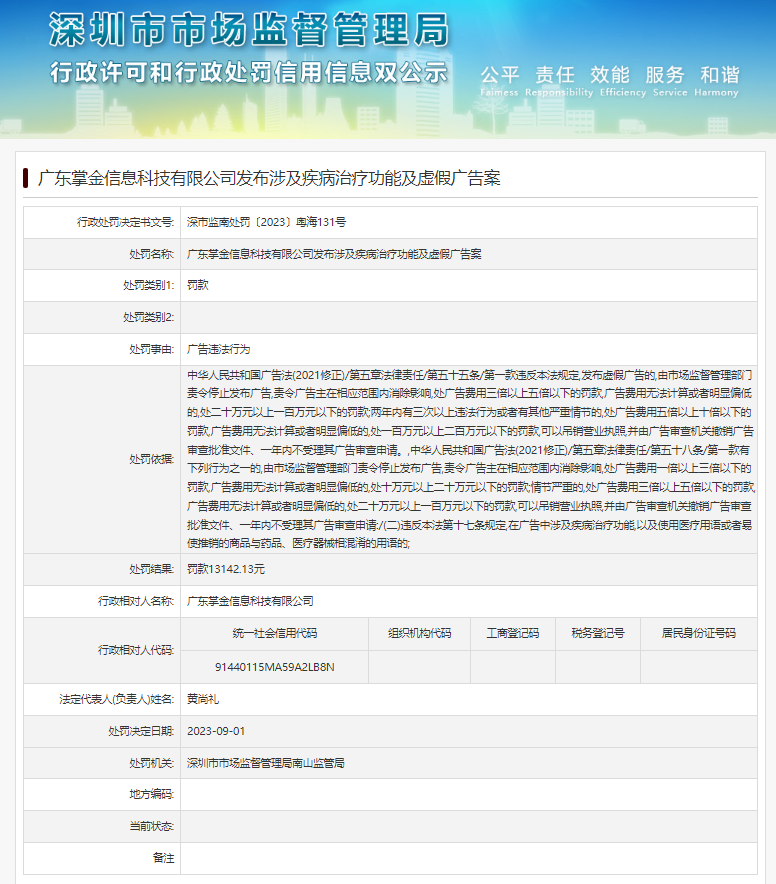Viewport: 776px width, 884px height.
Task: Click the column header 居民身份证号码
Action: (698, 634)
